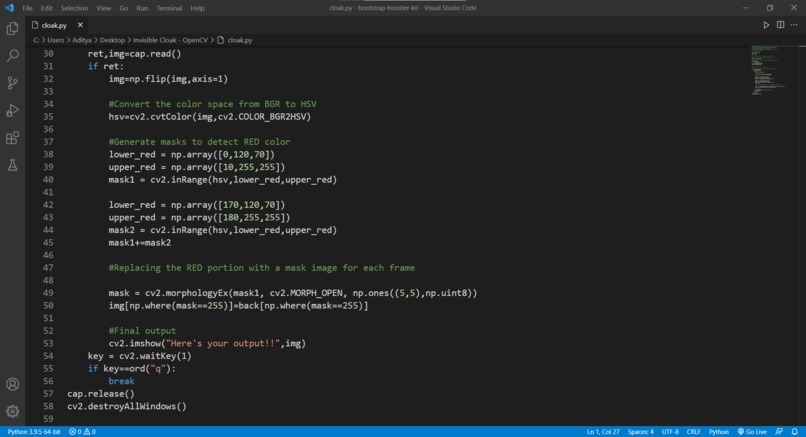This screenshot has height=437, width=806.
Task: Click Invisible Cloak - OpenCV breadcrumb
Action: 170,40
